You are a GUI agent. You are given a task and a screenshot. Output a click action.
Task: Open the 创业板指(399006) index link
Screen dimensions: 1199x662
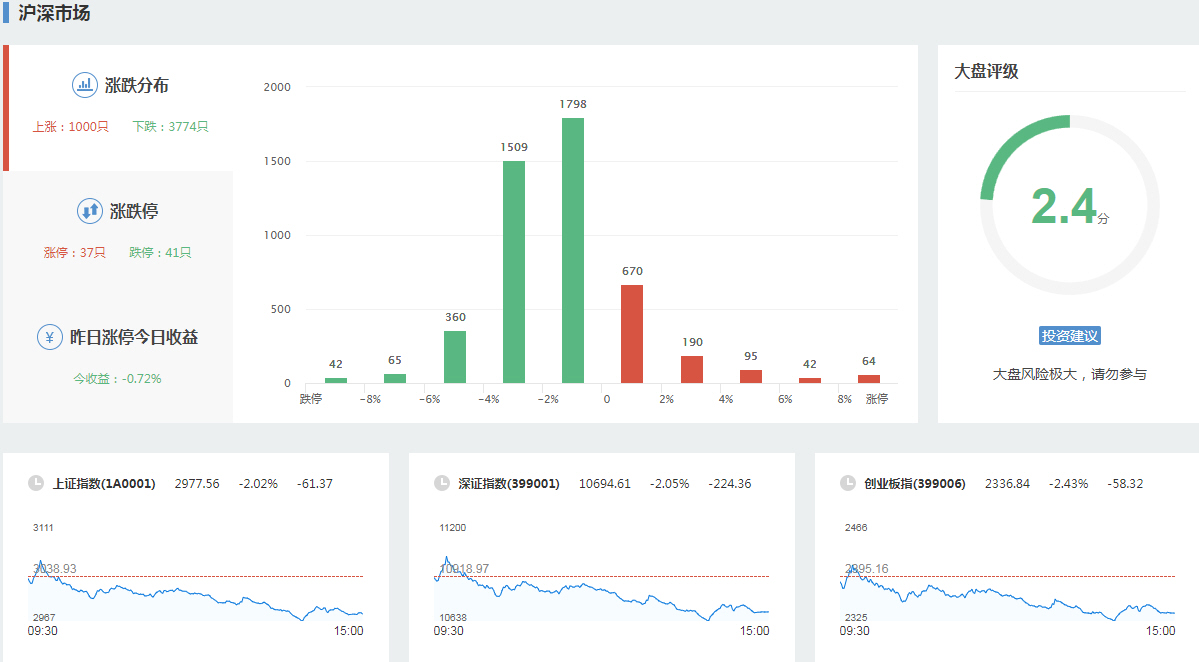coord(915,484)
